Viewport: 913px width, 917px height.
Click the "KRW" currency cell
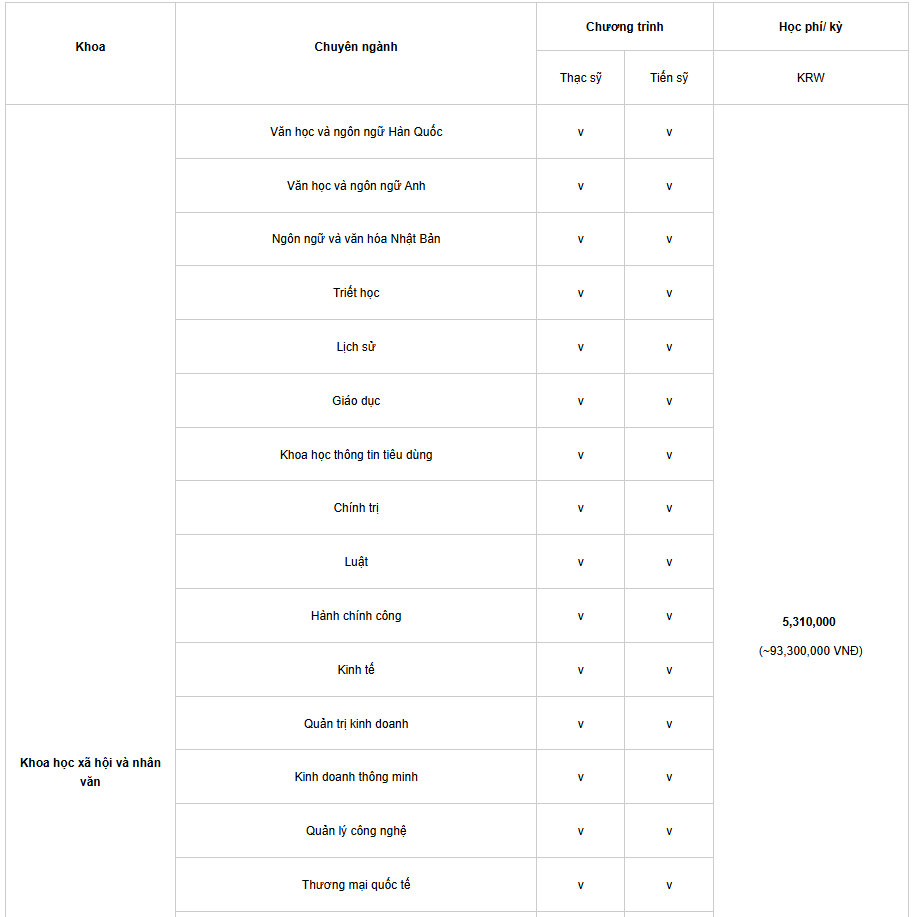810,78
